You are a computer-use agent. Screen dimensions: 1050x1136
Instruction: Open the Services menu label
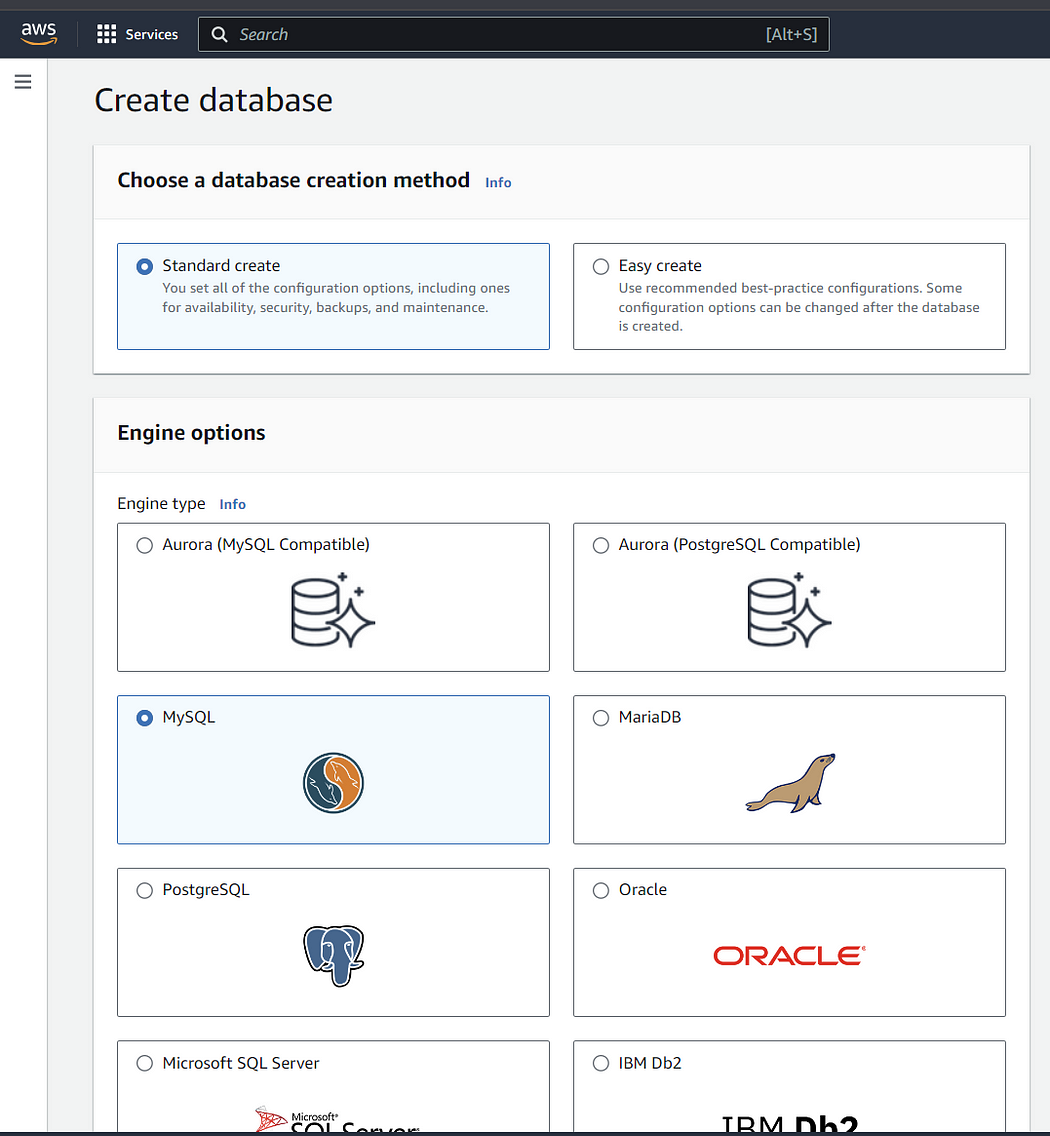pyautogui.click(x=151, y=34)
